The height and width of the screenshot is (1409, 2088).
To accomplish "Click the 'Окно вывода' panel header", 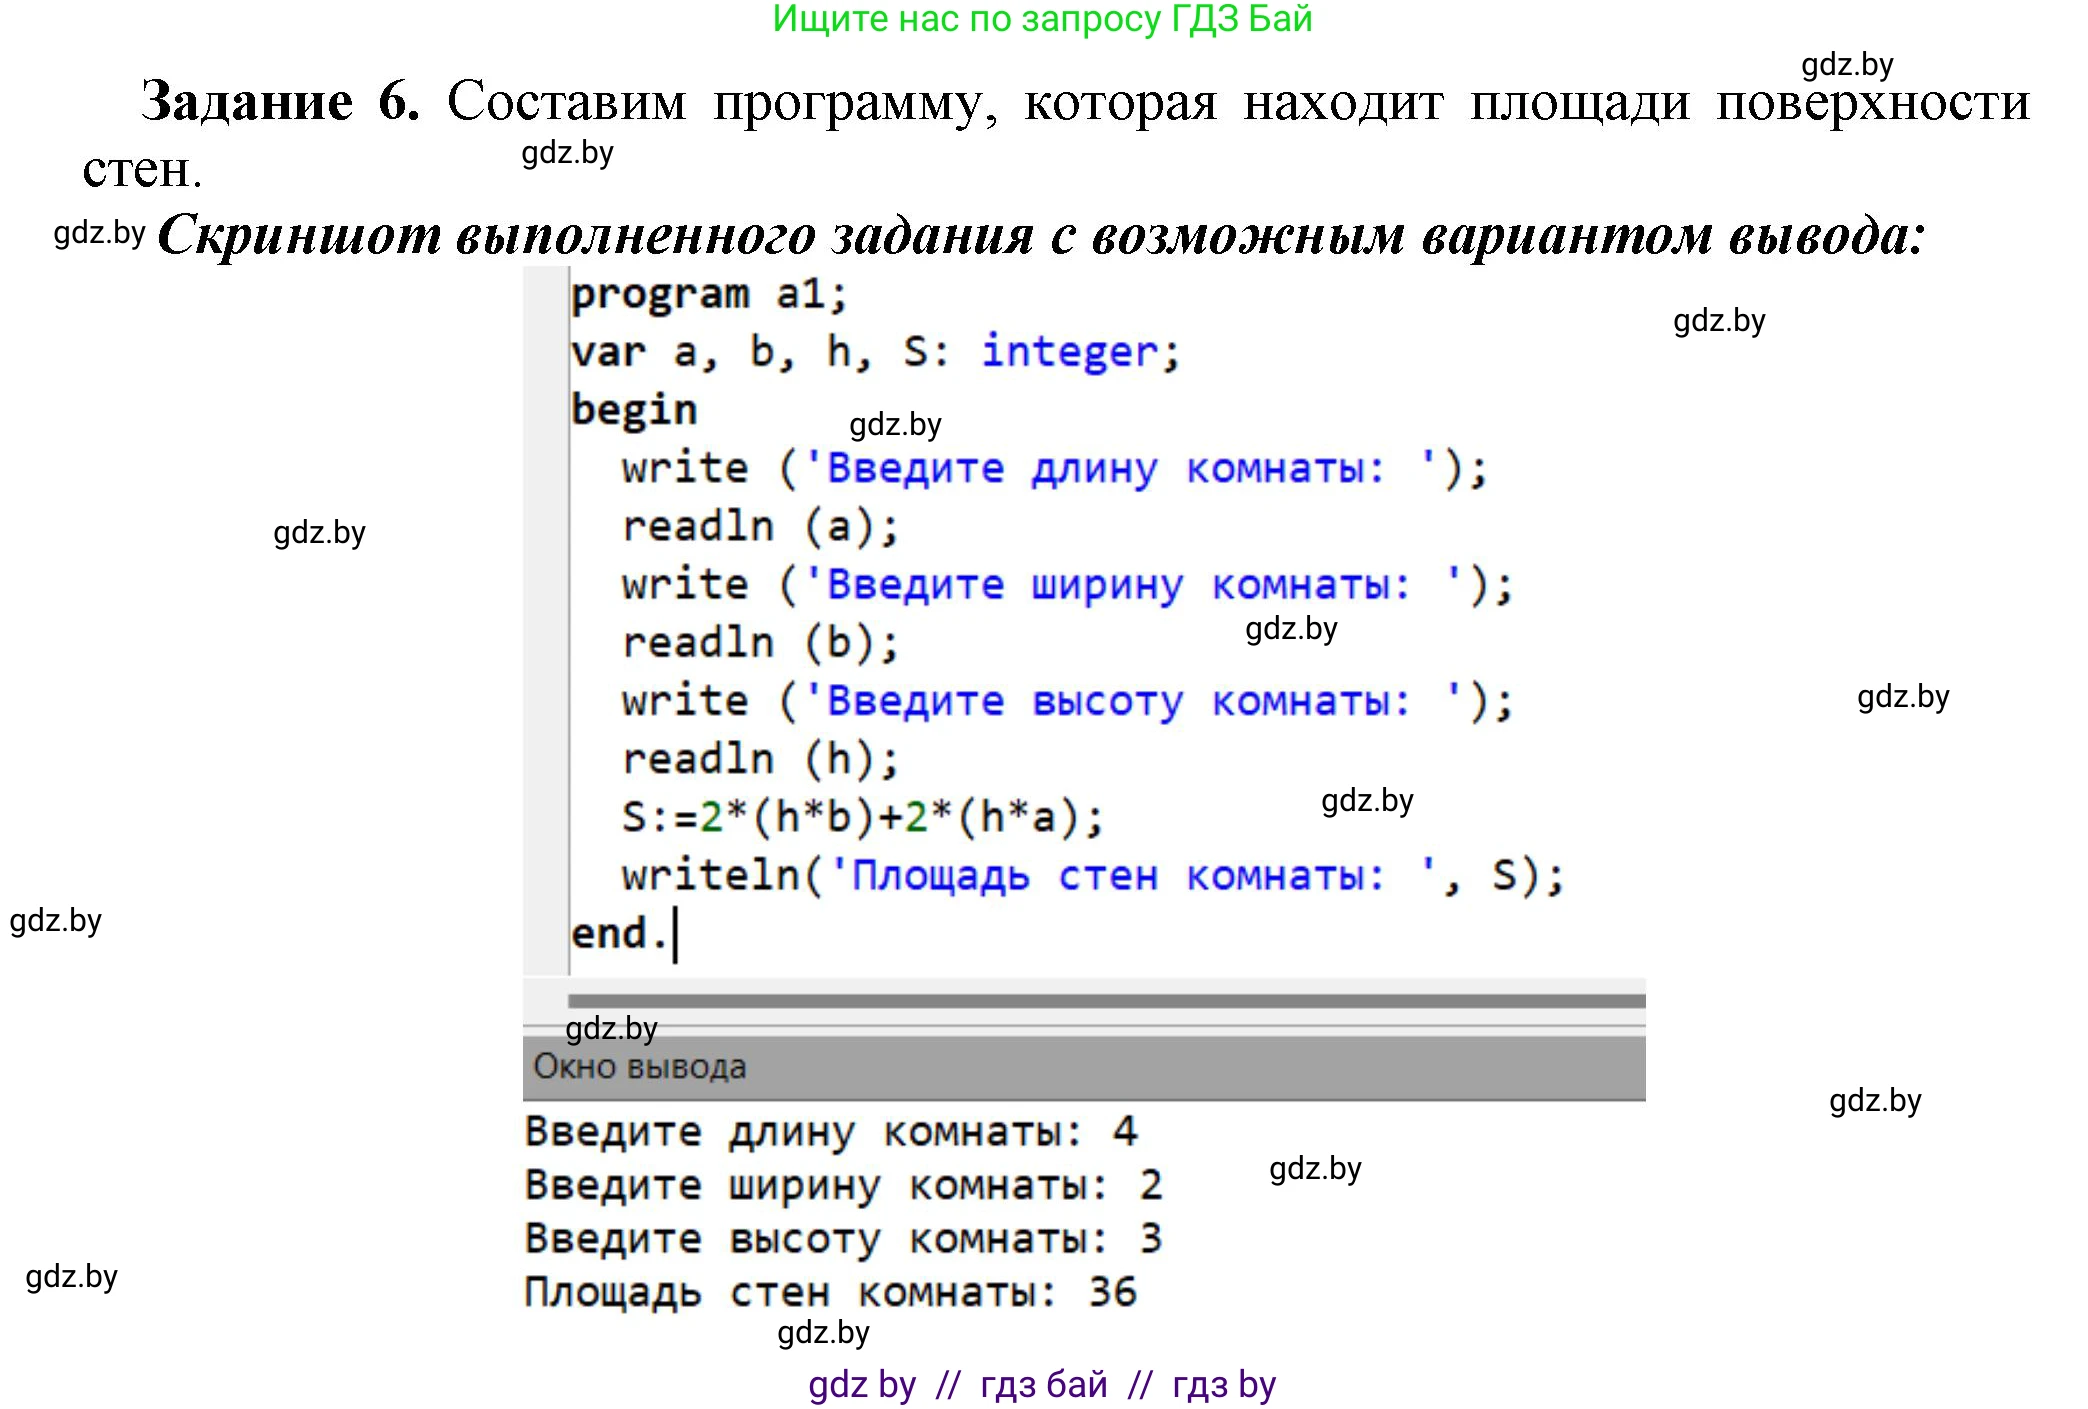I will pyautogui.click(x=1084, y=1067).
